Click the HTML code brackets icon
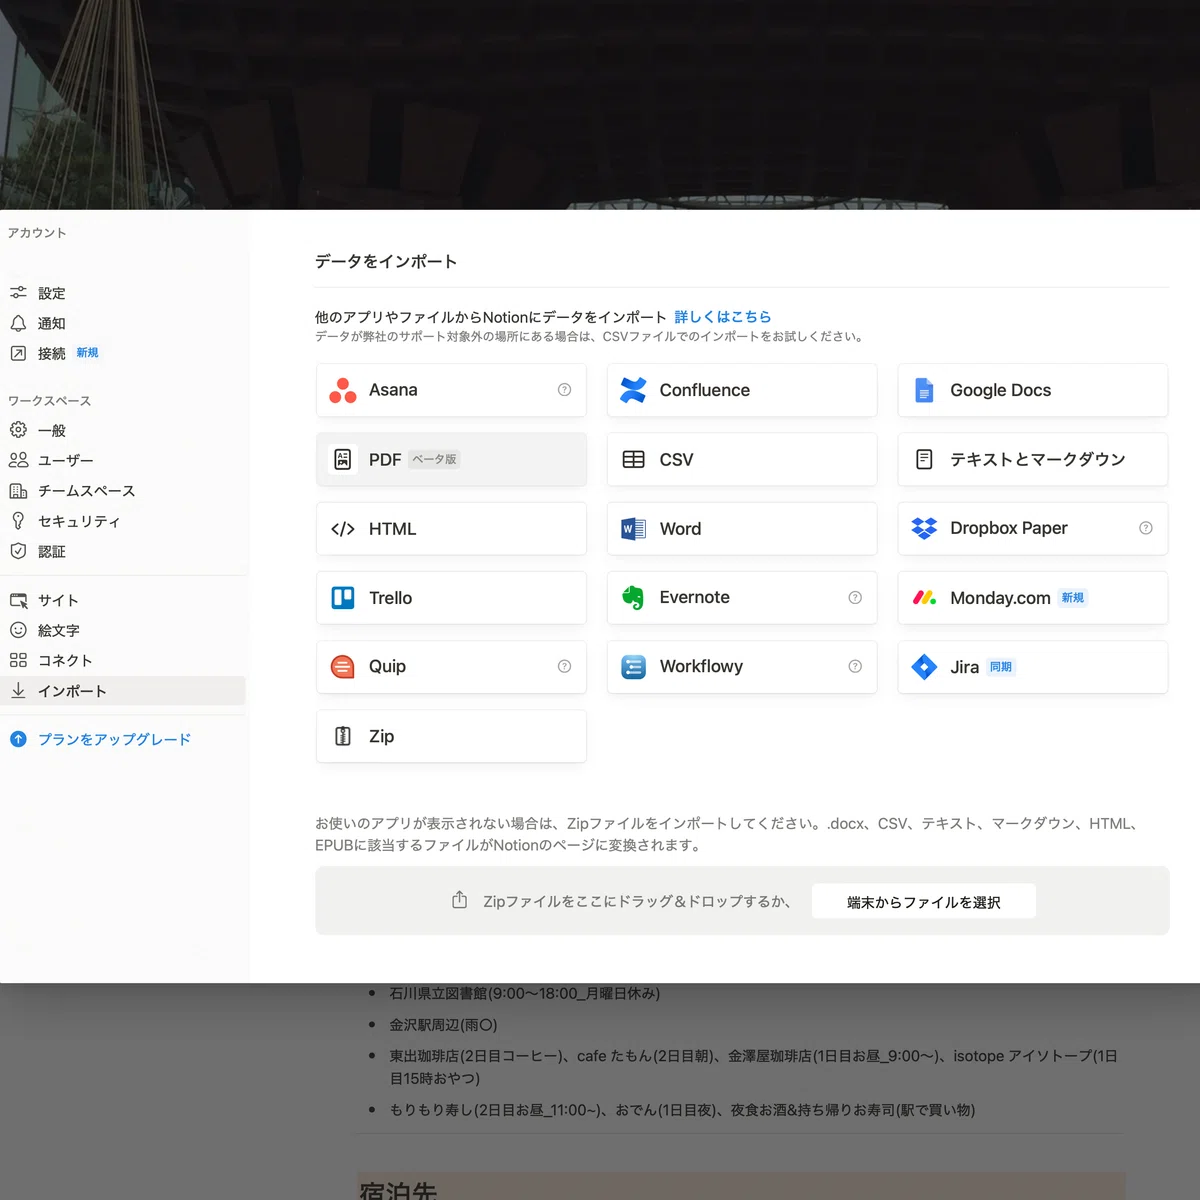This screenshot has width=1200, height=1200. click(343, 529)
